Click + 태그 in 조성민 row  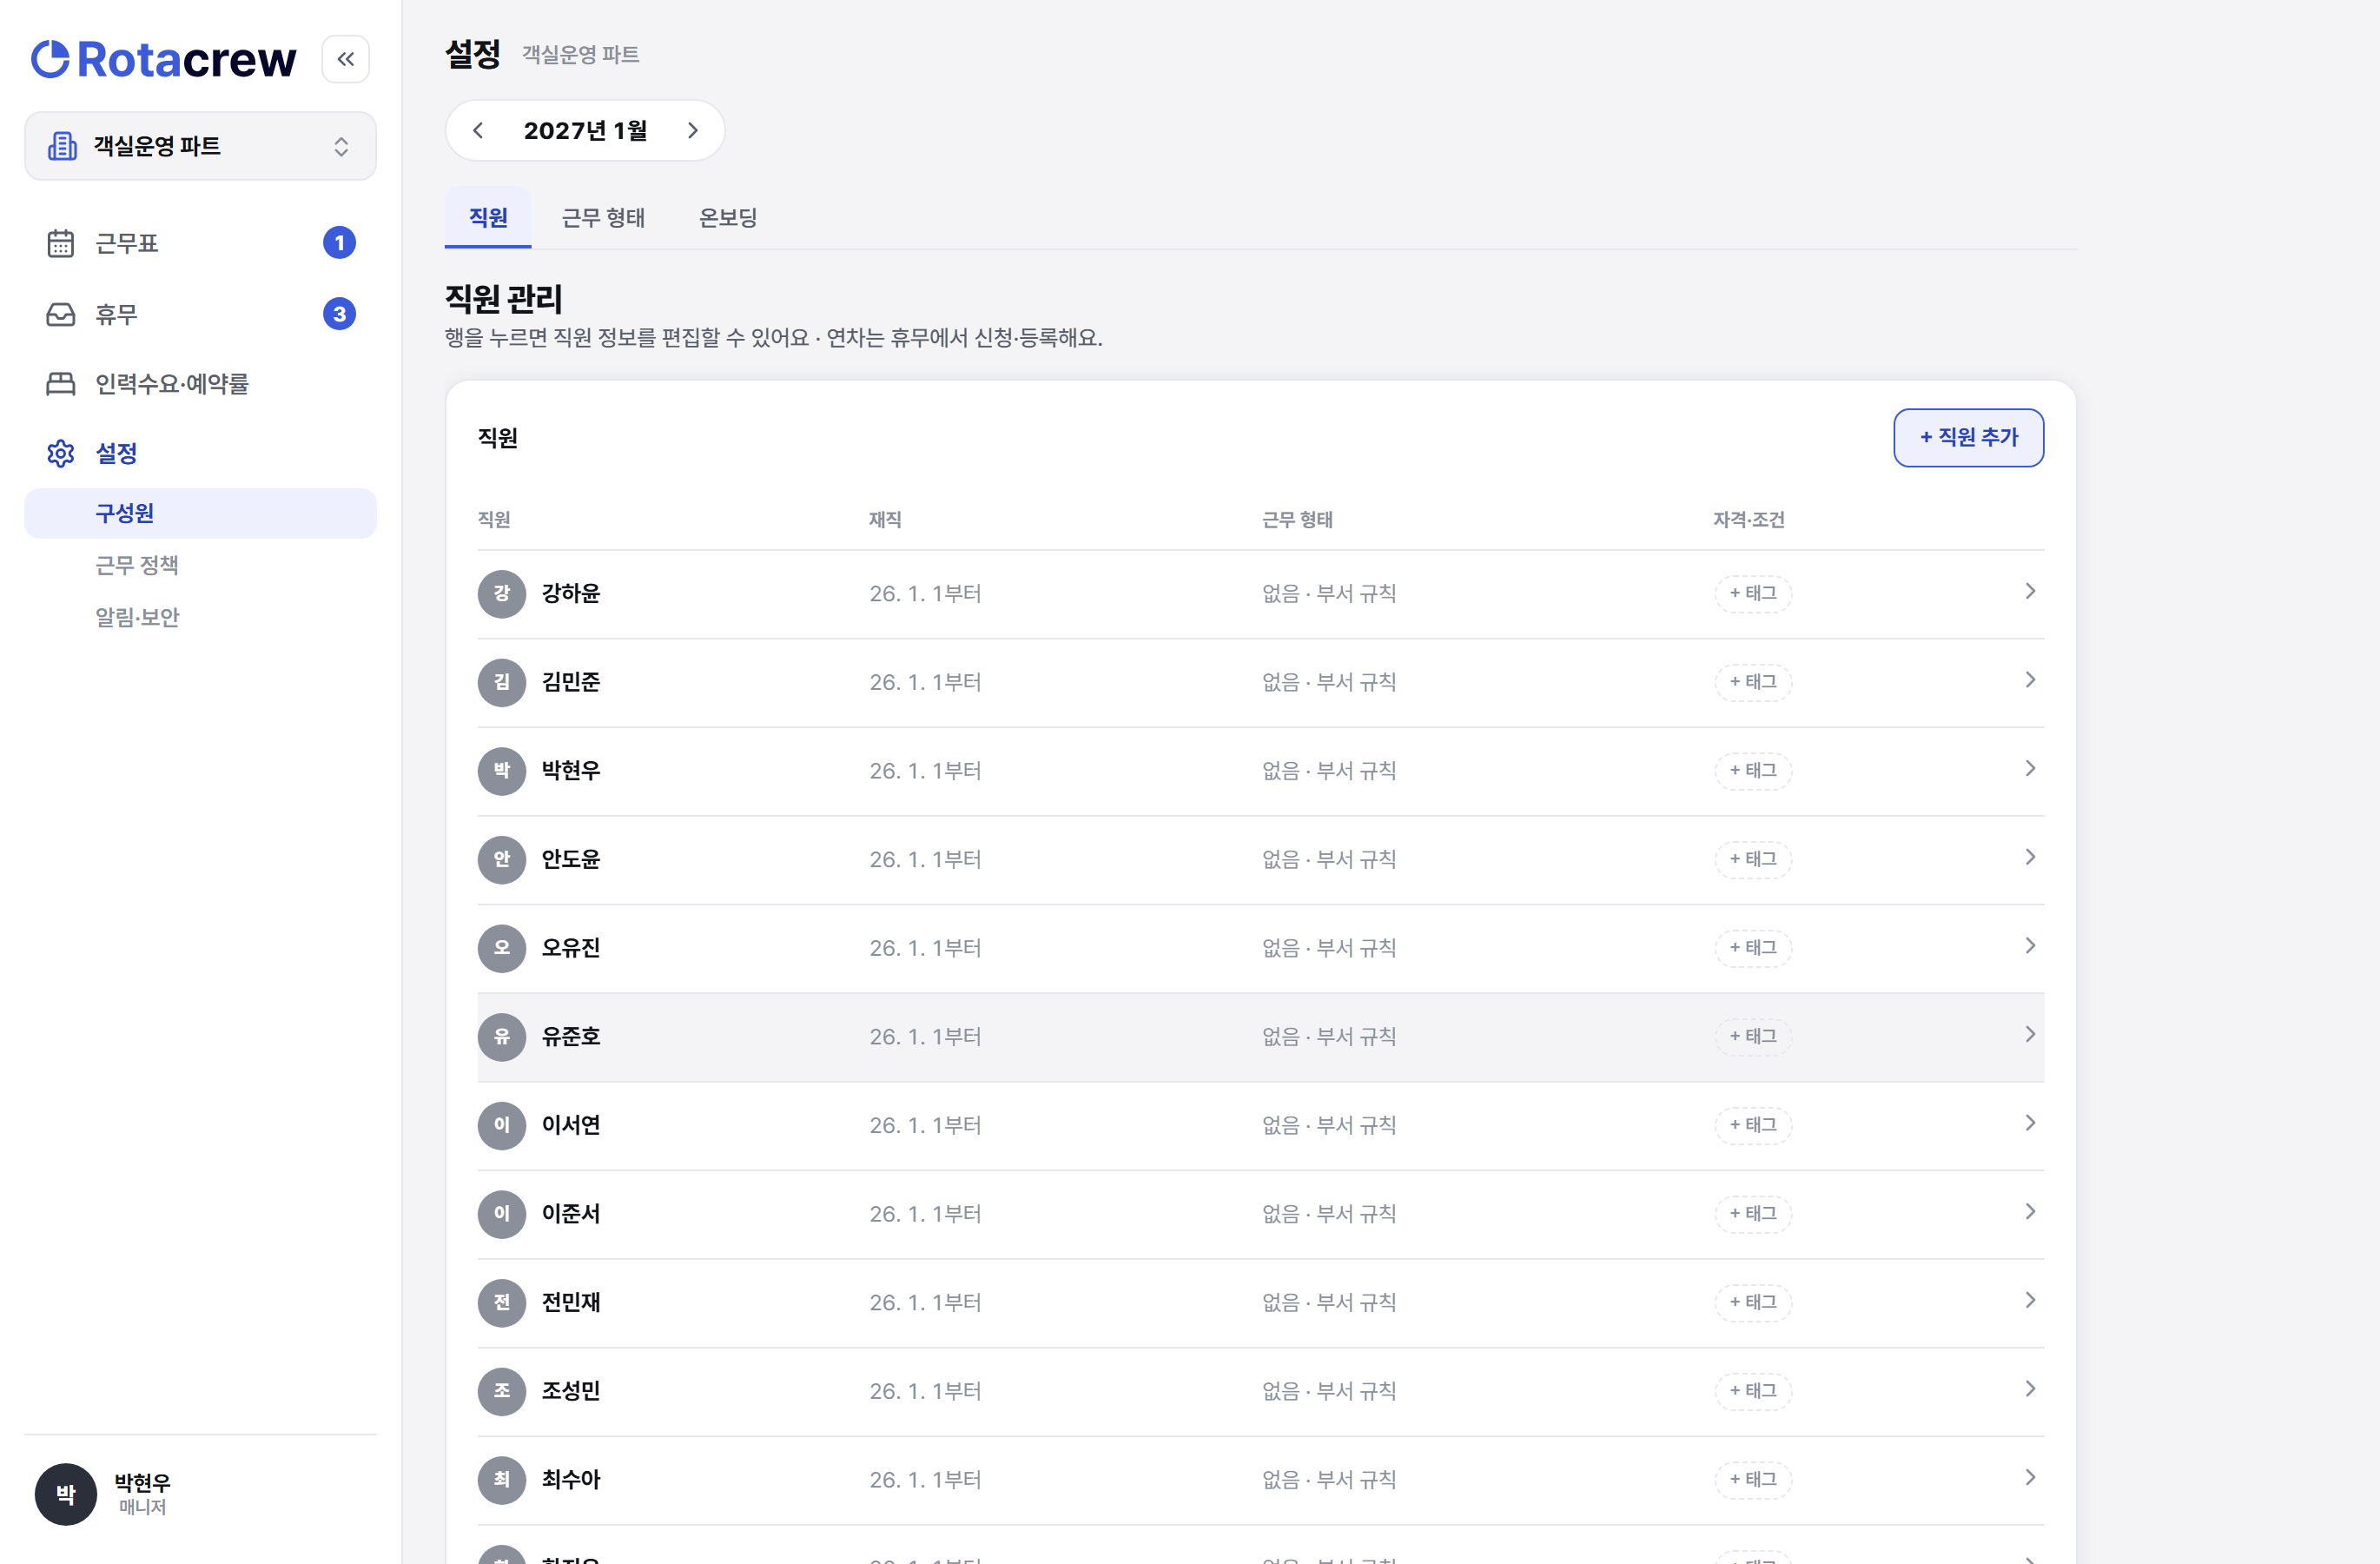(x=1752, y=1391)
